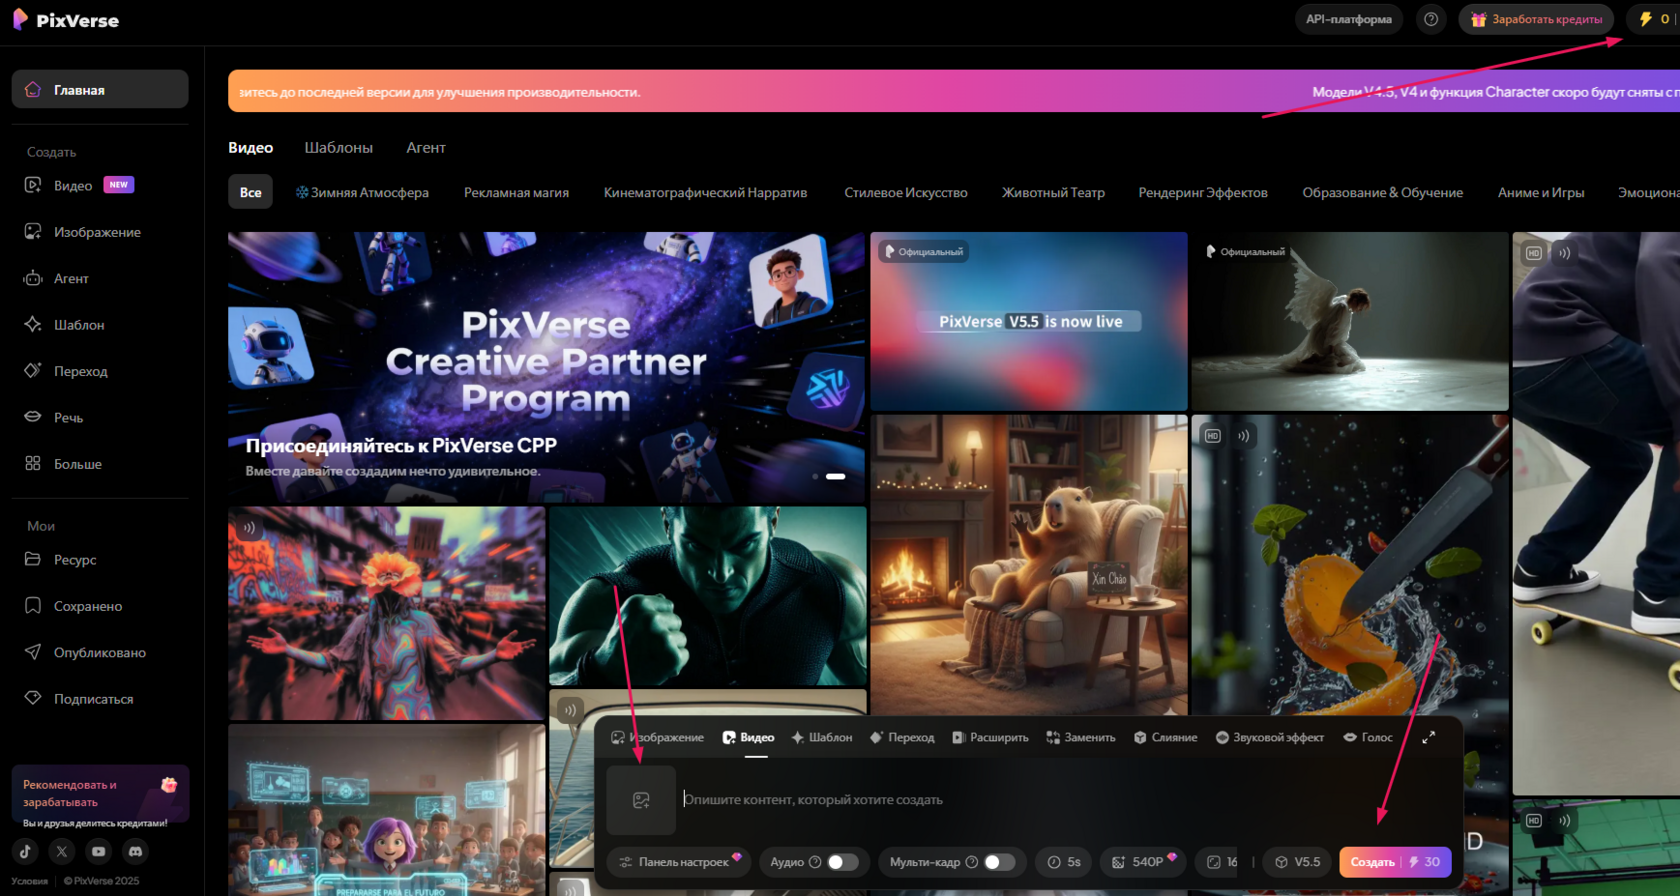Viewport: 1680px width, 896px height.
Task: Open the Discord icon in the sidebar footer
Action: 135,851
